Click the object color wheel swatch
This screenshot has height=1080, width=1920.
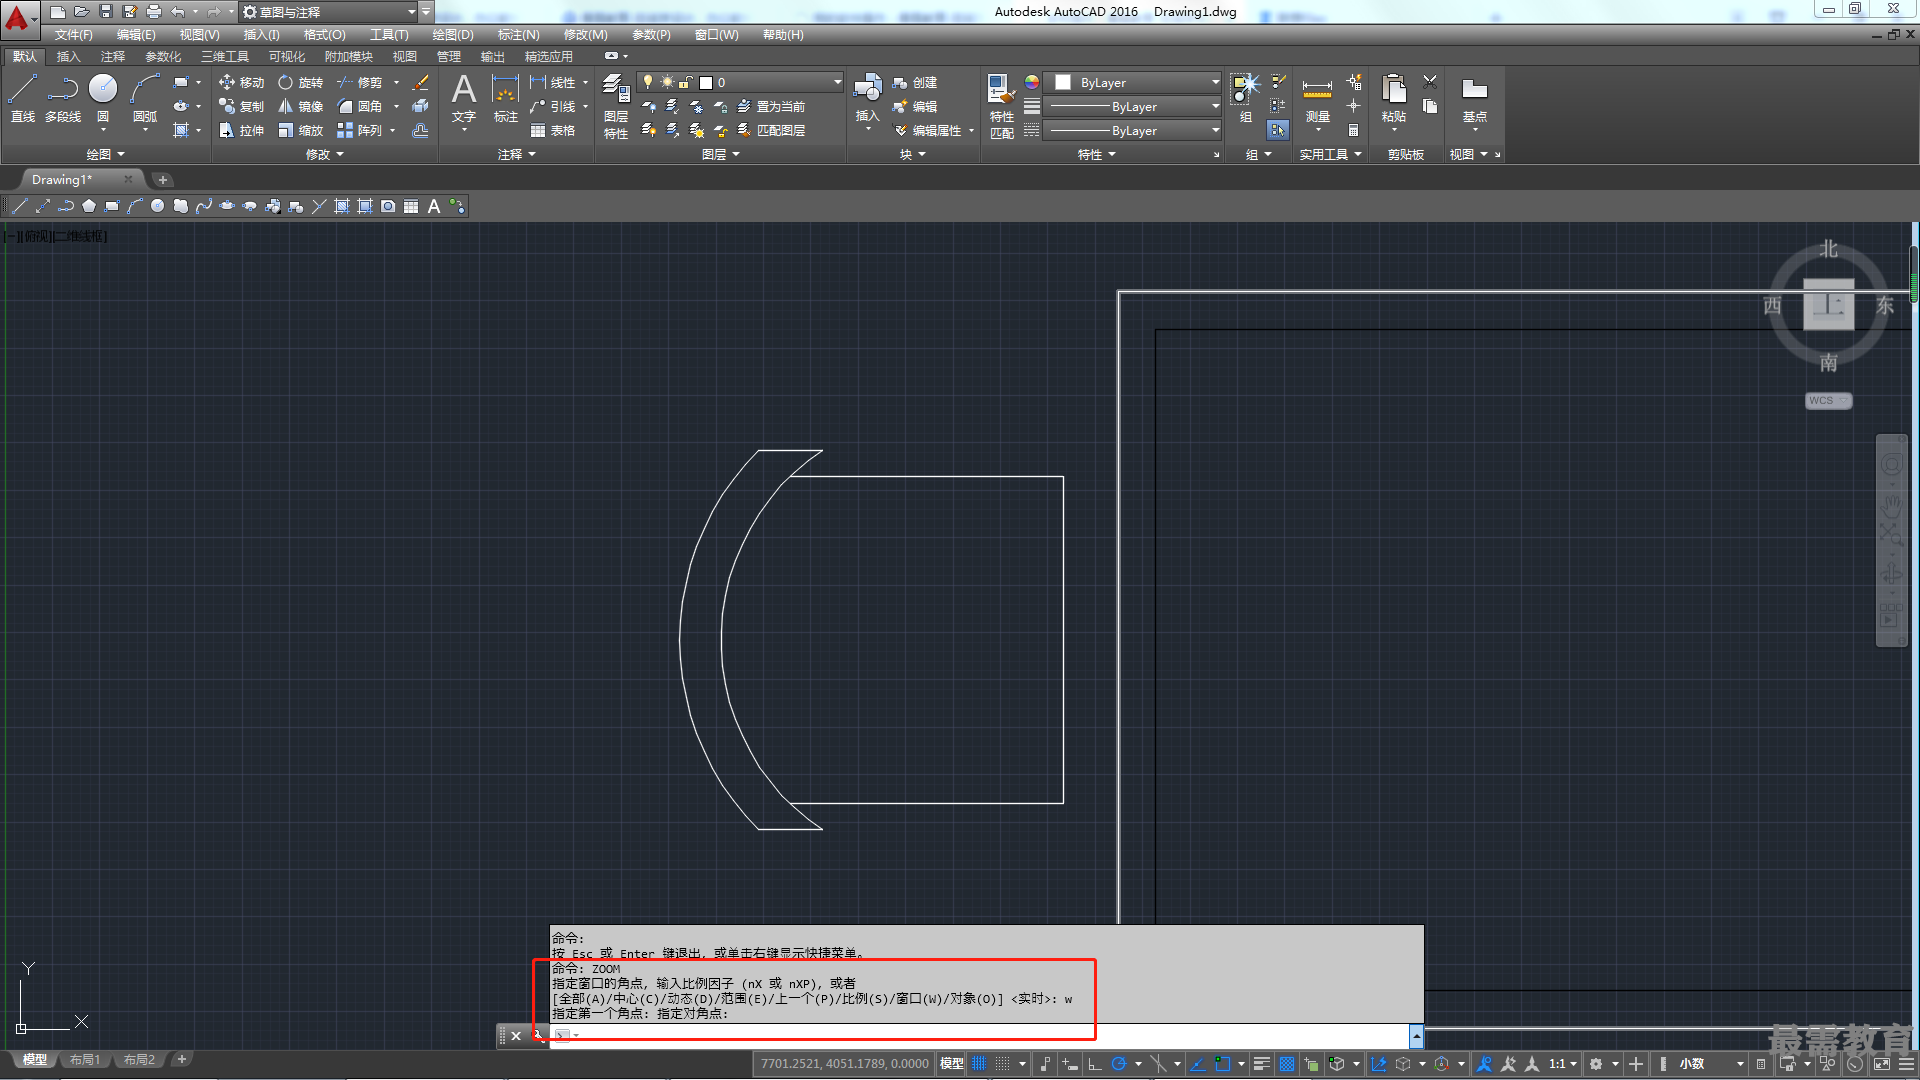1032,82
